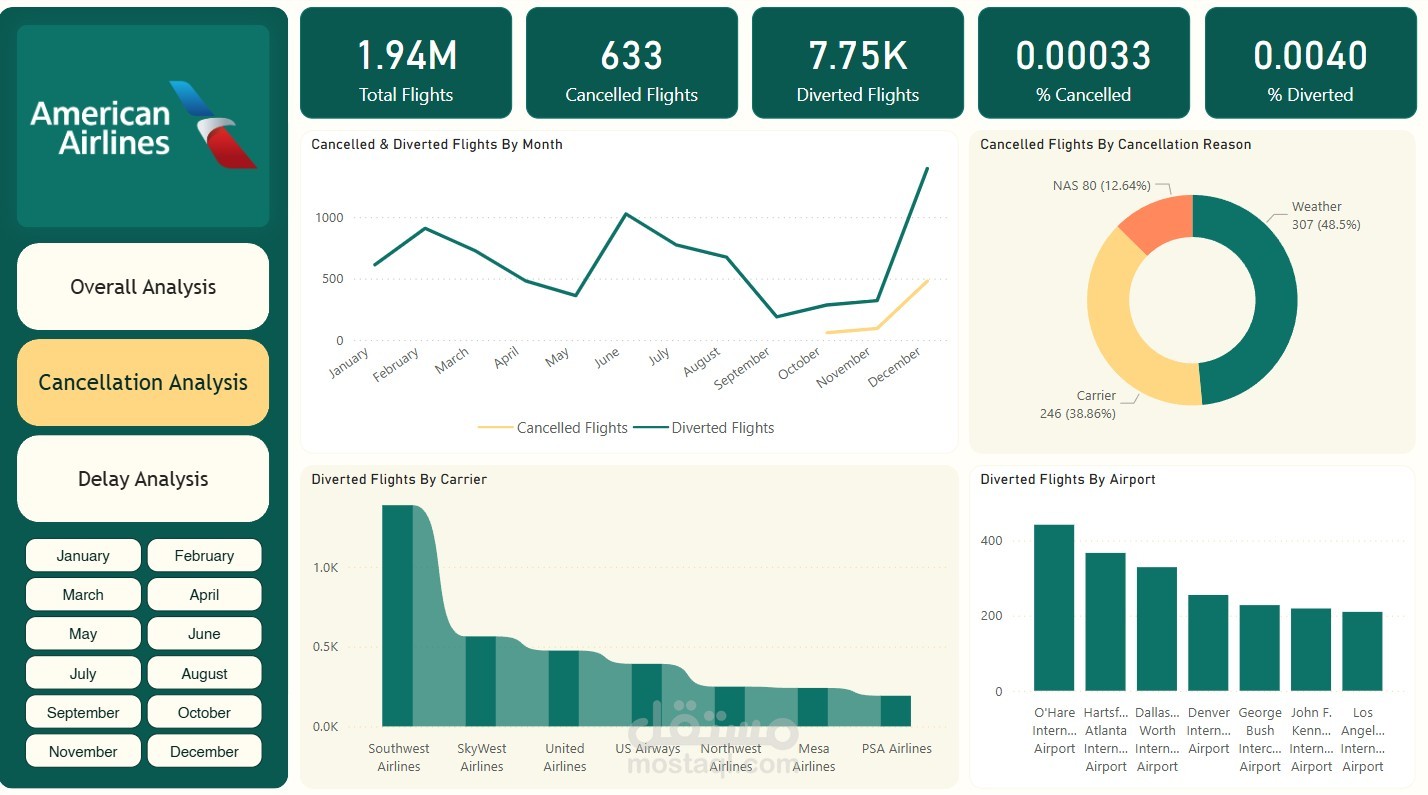Toggle May month filter
This screenshot has height=795, width=1428.
pyautogui.click(x=83, y=634)
